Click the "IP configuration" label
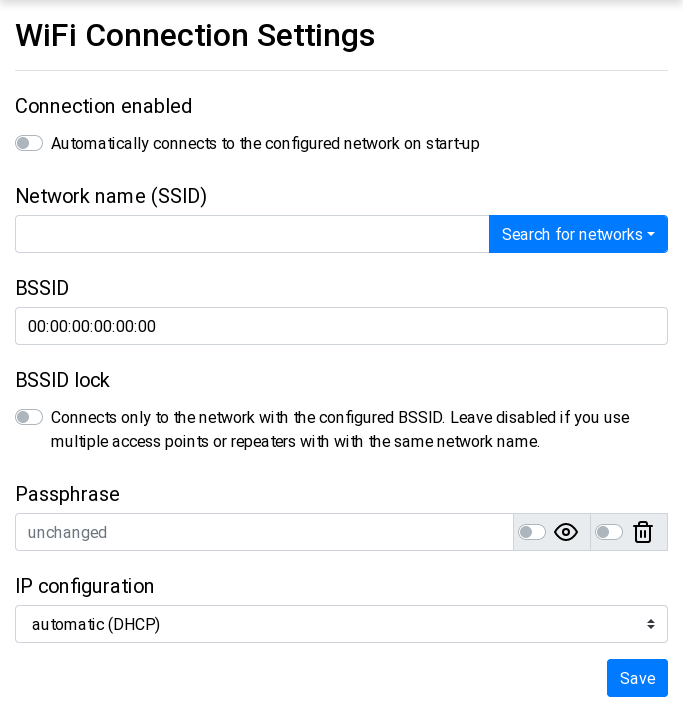The height and width of the screenshot is (713, 683). coord(85,586)
